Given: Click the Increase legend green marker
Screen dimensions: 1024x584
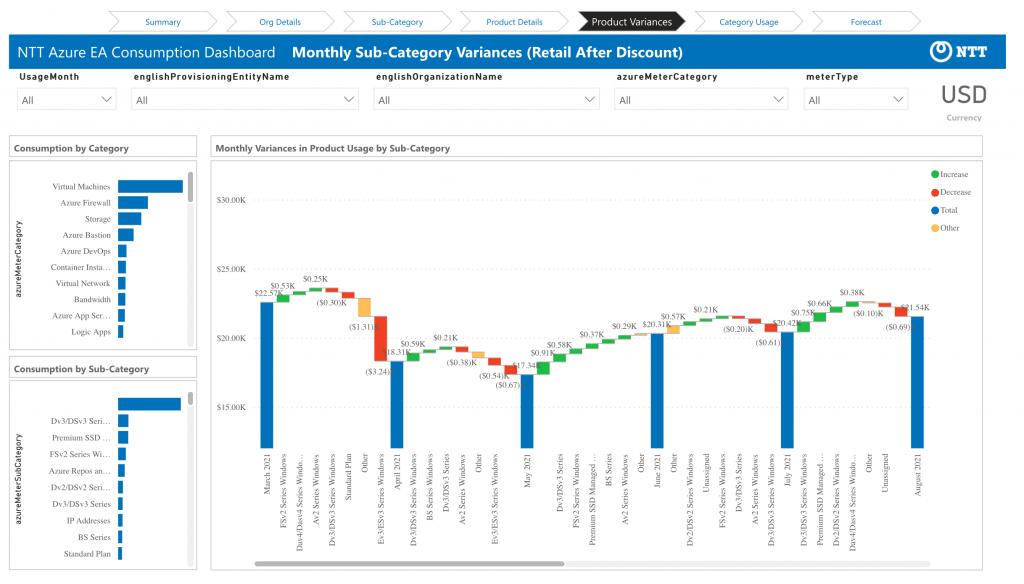Looking at the screenshot, I should click(935, 174).
